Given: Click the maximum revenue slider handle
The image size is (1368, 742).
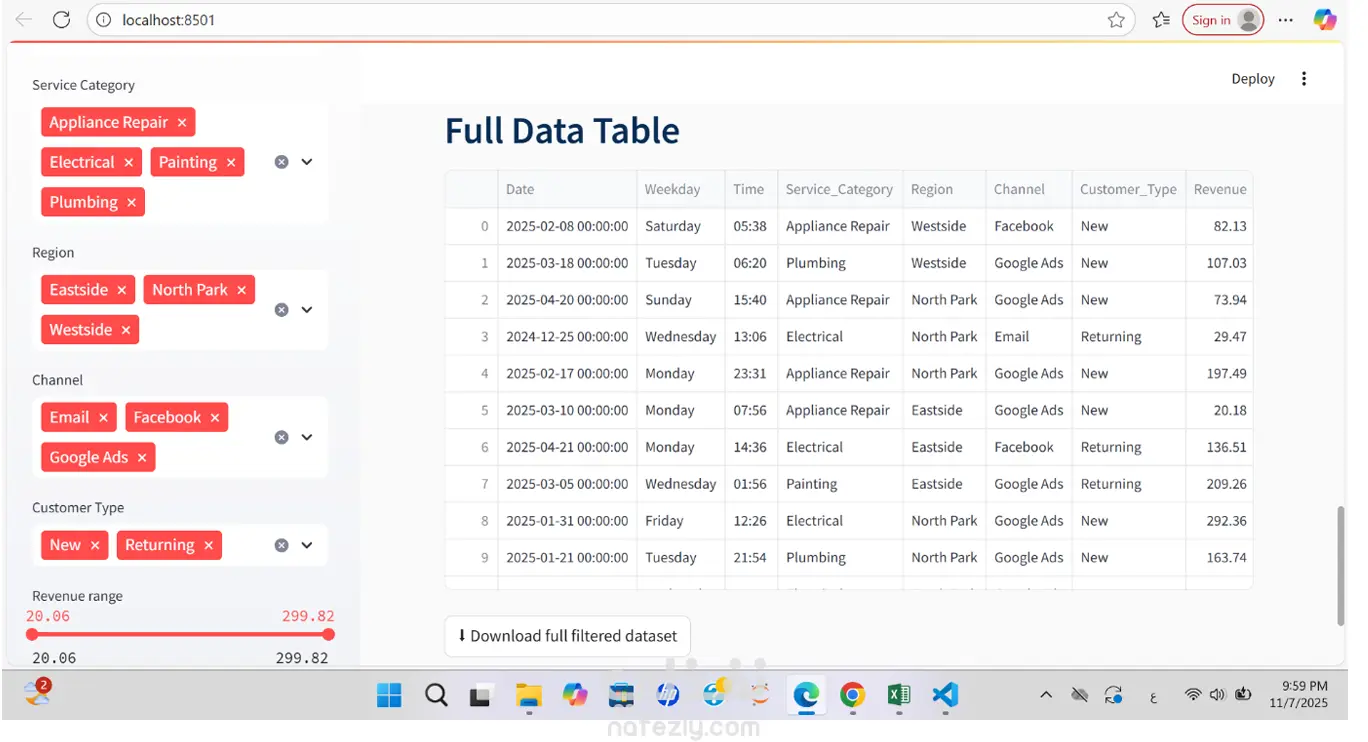Looking at the screenshot, I should point(329,634).
